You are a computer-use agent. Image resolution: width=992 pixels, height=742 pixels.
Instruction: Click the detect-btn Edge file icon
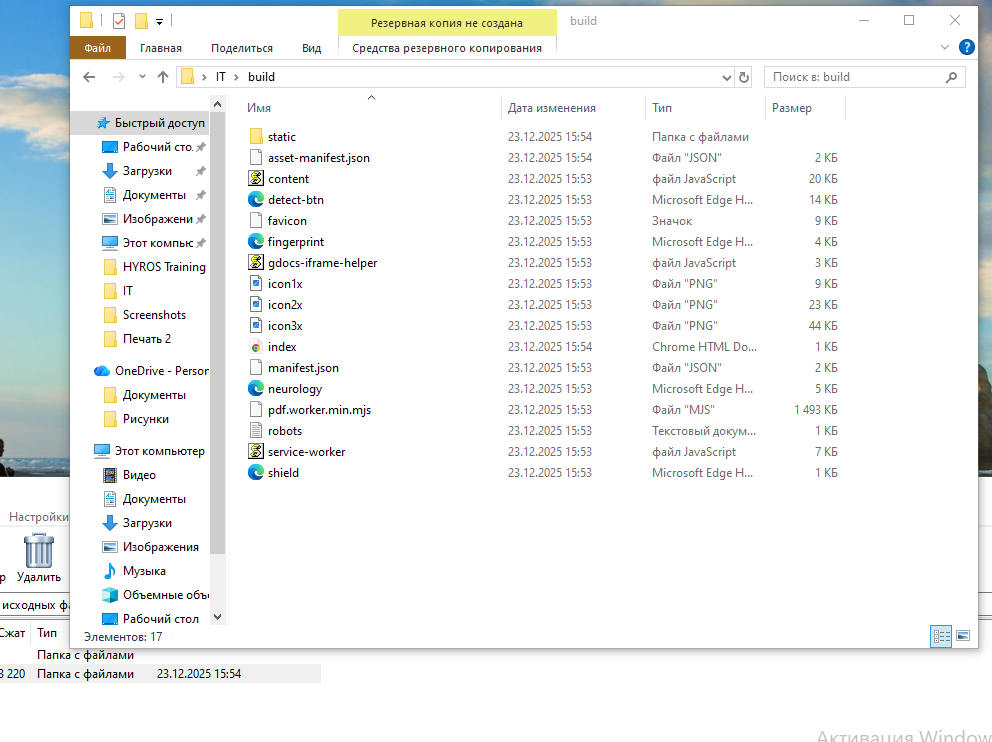(x=256, y=199)
